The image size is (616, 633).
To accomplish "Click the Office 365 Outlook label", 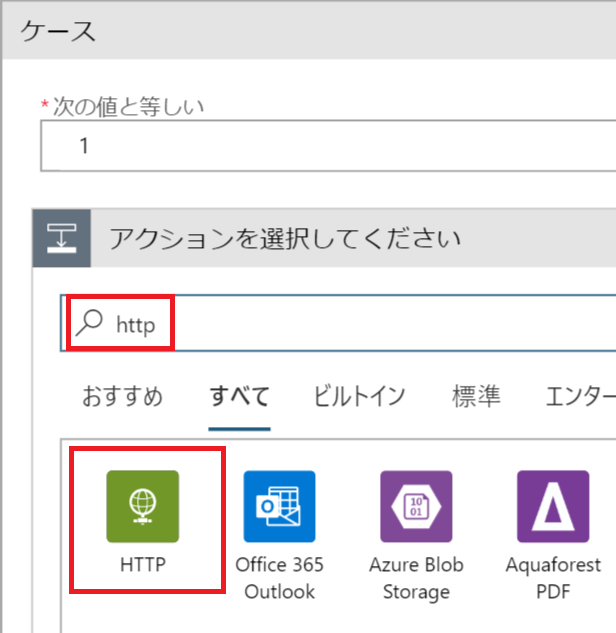I will (x=279, y=578).
